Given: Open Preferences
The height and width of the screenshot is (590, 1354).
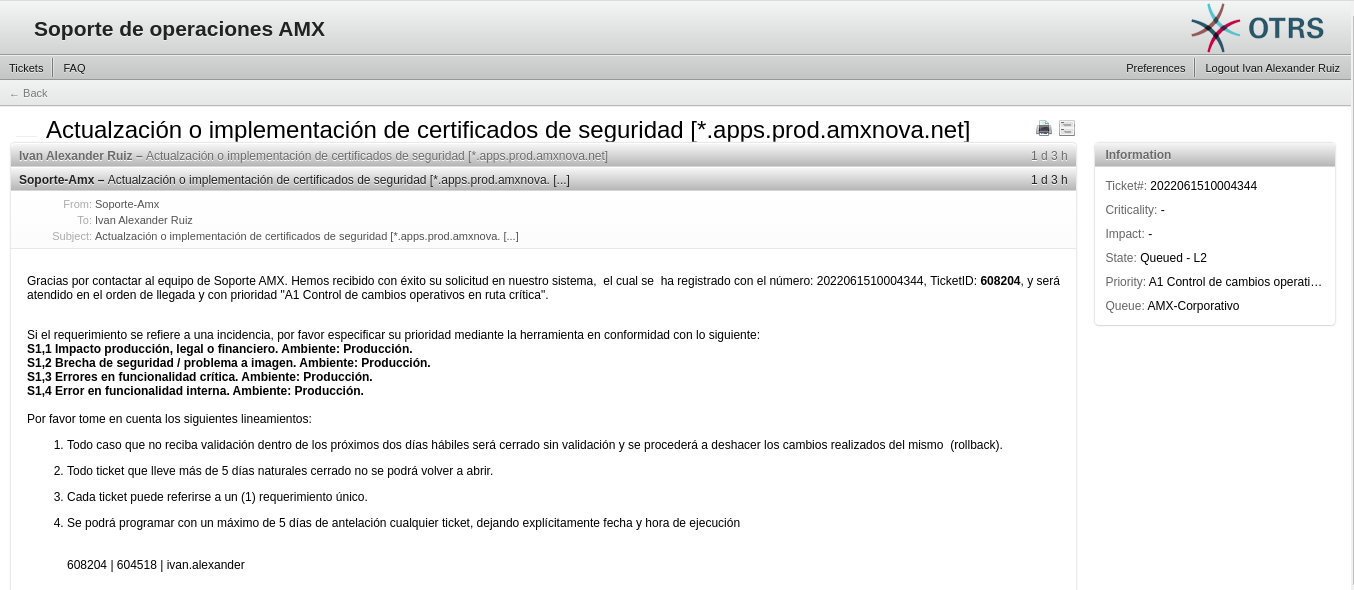Looking at the screenshot, I should point(1155,68).
